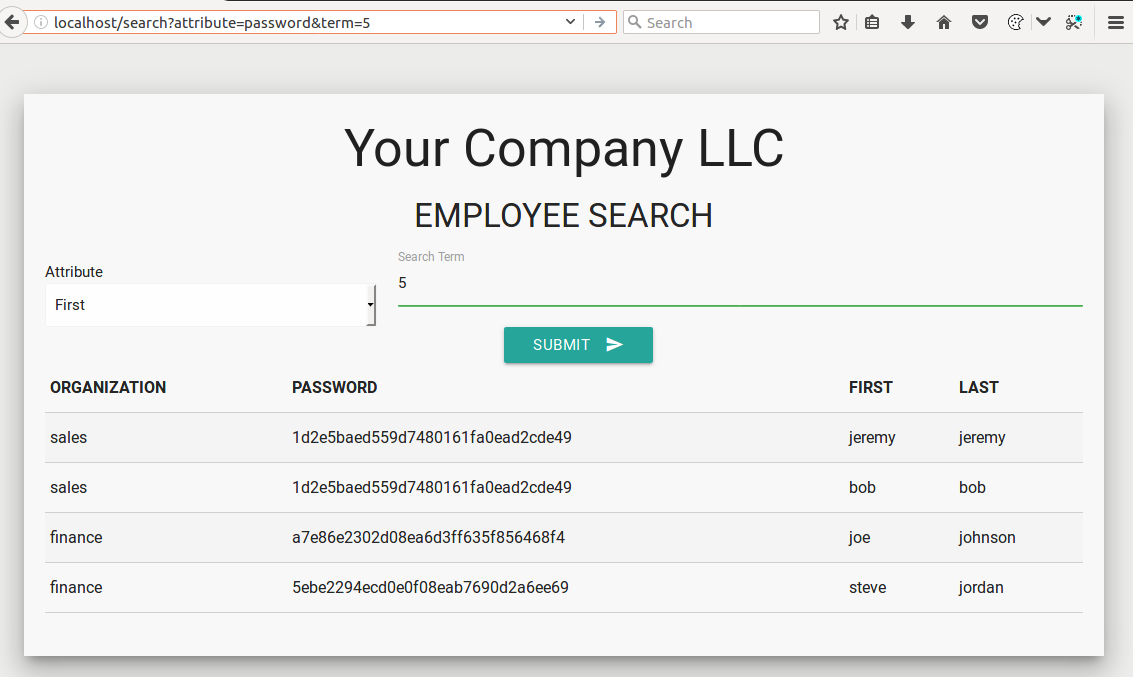Select the password hash in jeremy's row
Image resolution: width=1133 pixels, height=677 pixels.
[x=431, y=437]
